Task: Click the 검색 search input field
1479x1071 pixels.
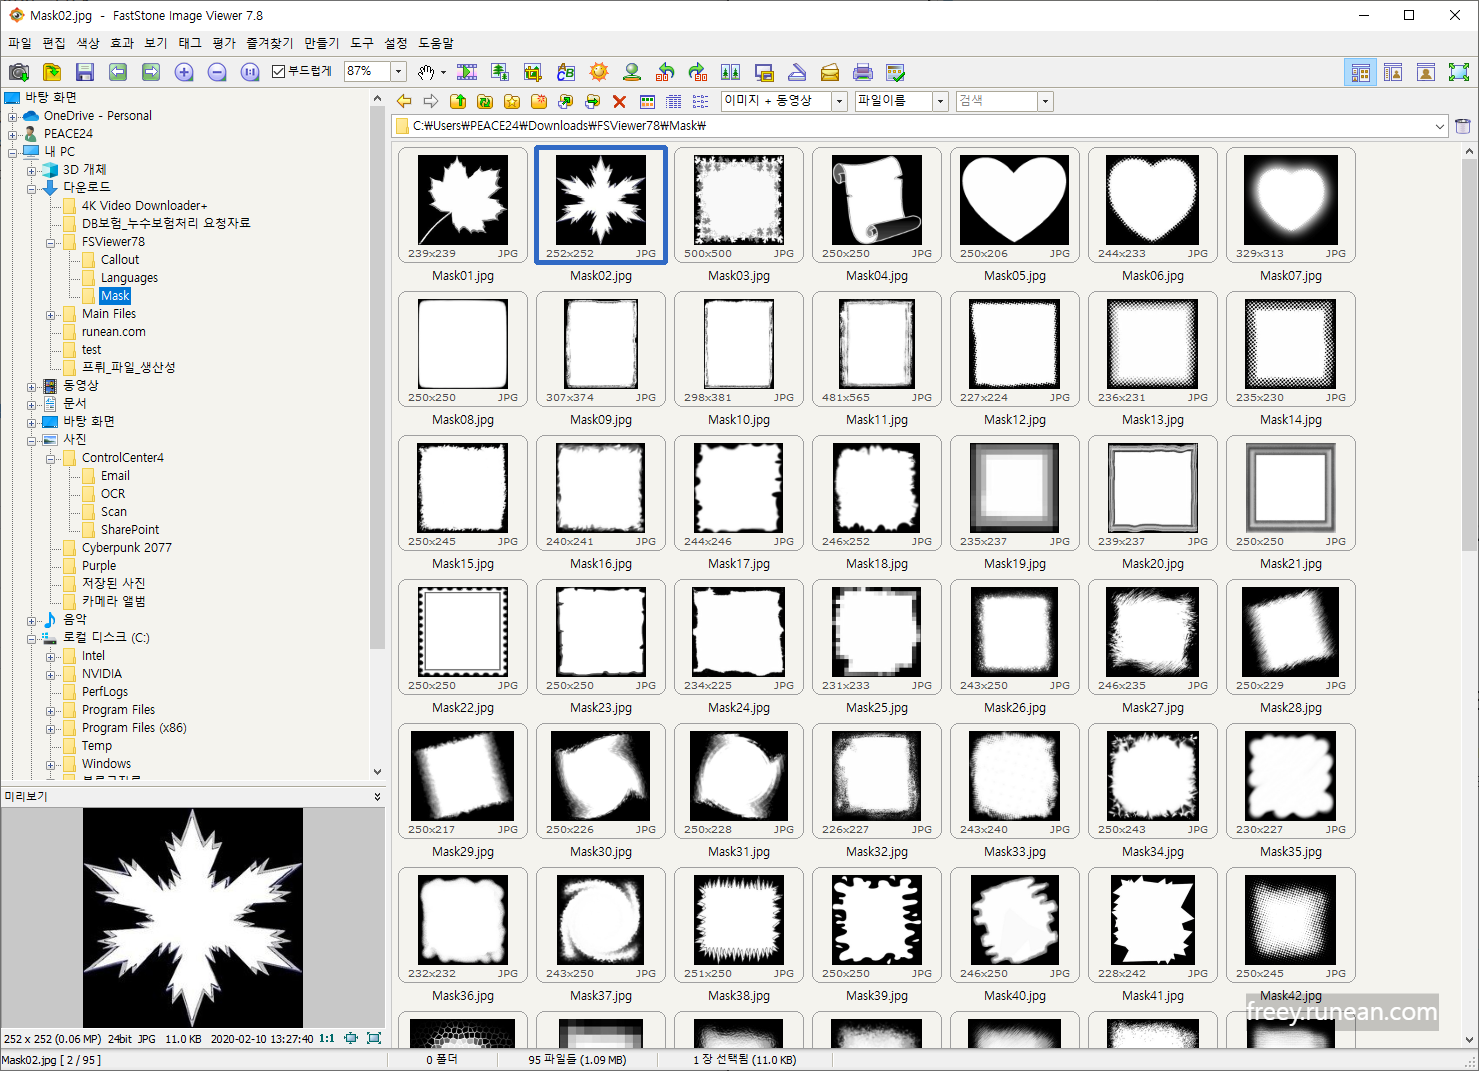Action: point(996,101)
